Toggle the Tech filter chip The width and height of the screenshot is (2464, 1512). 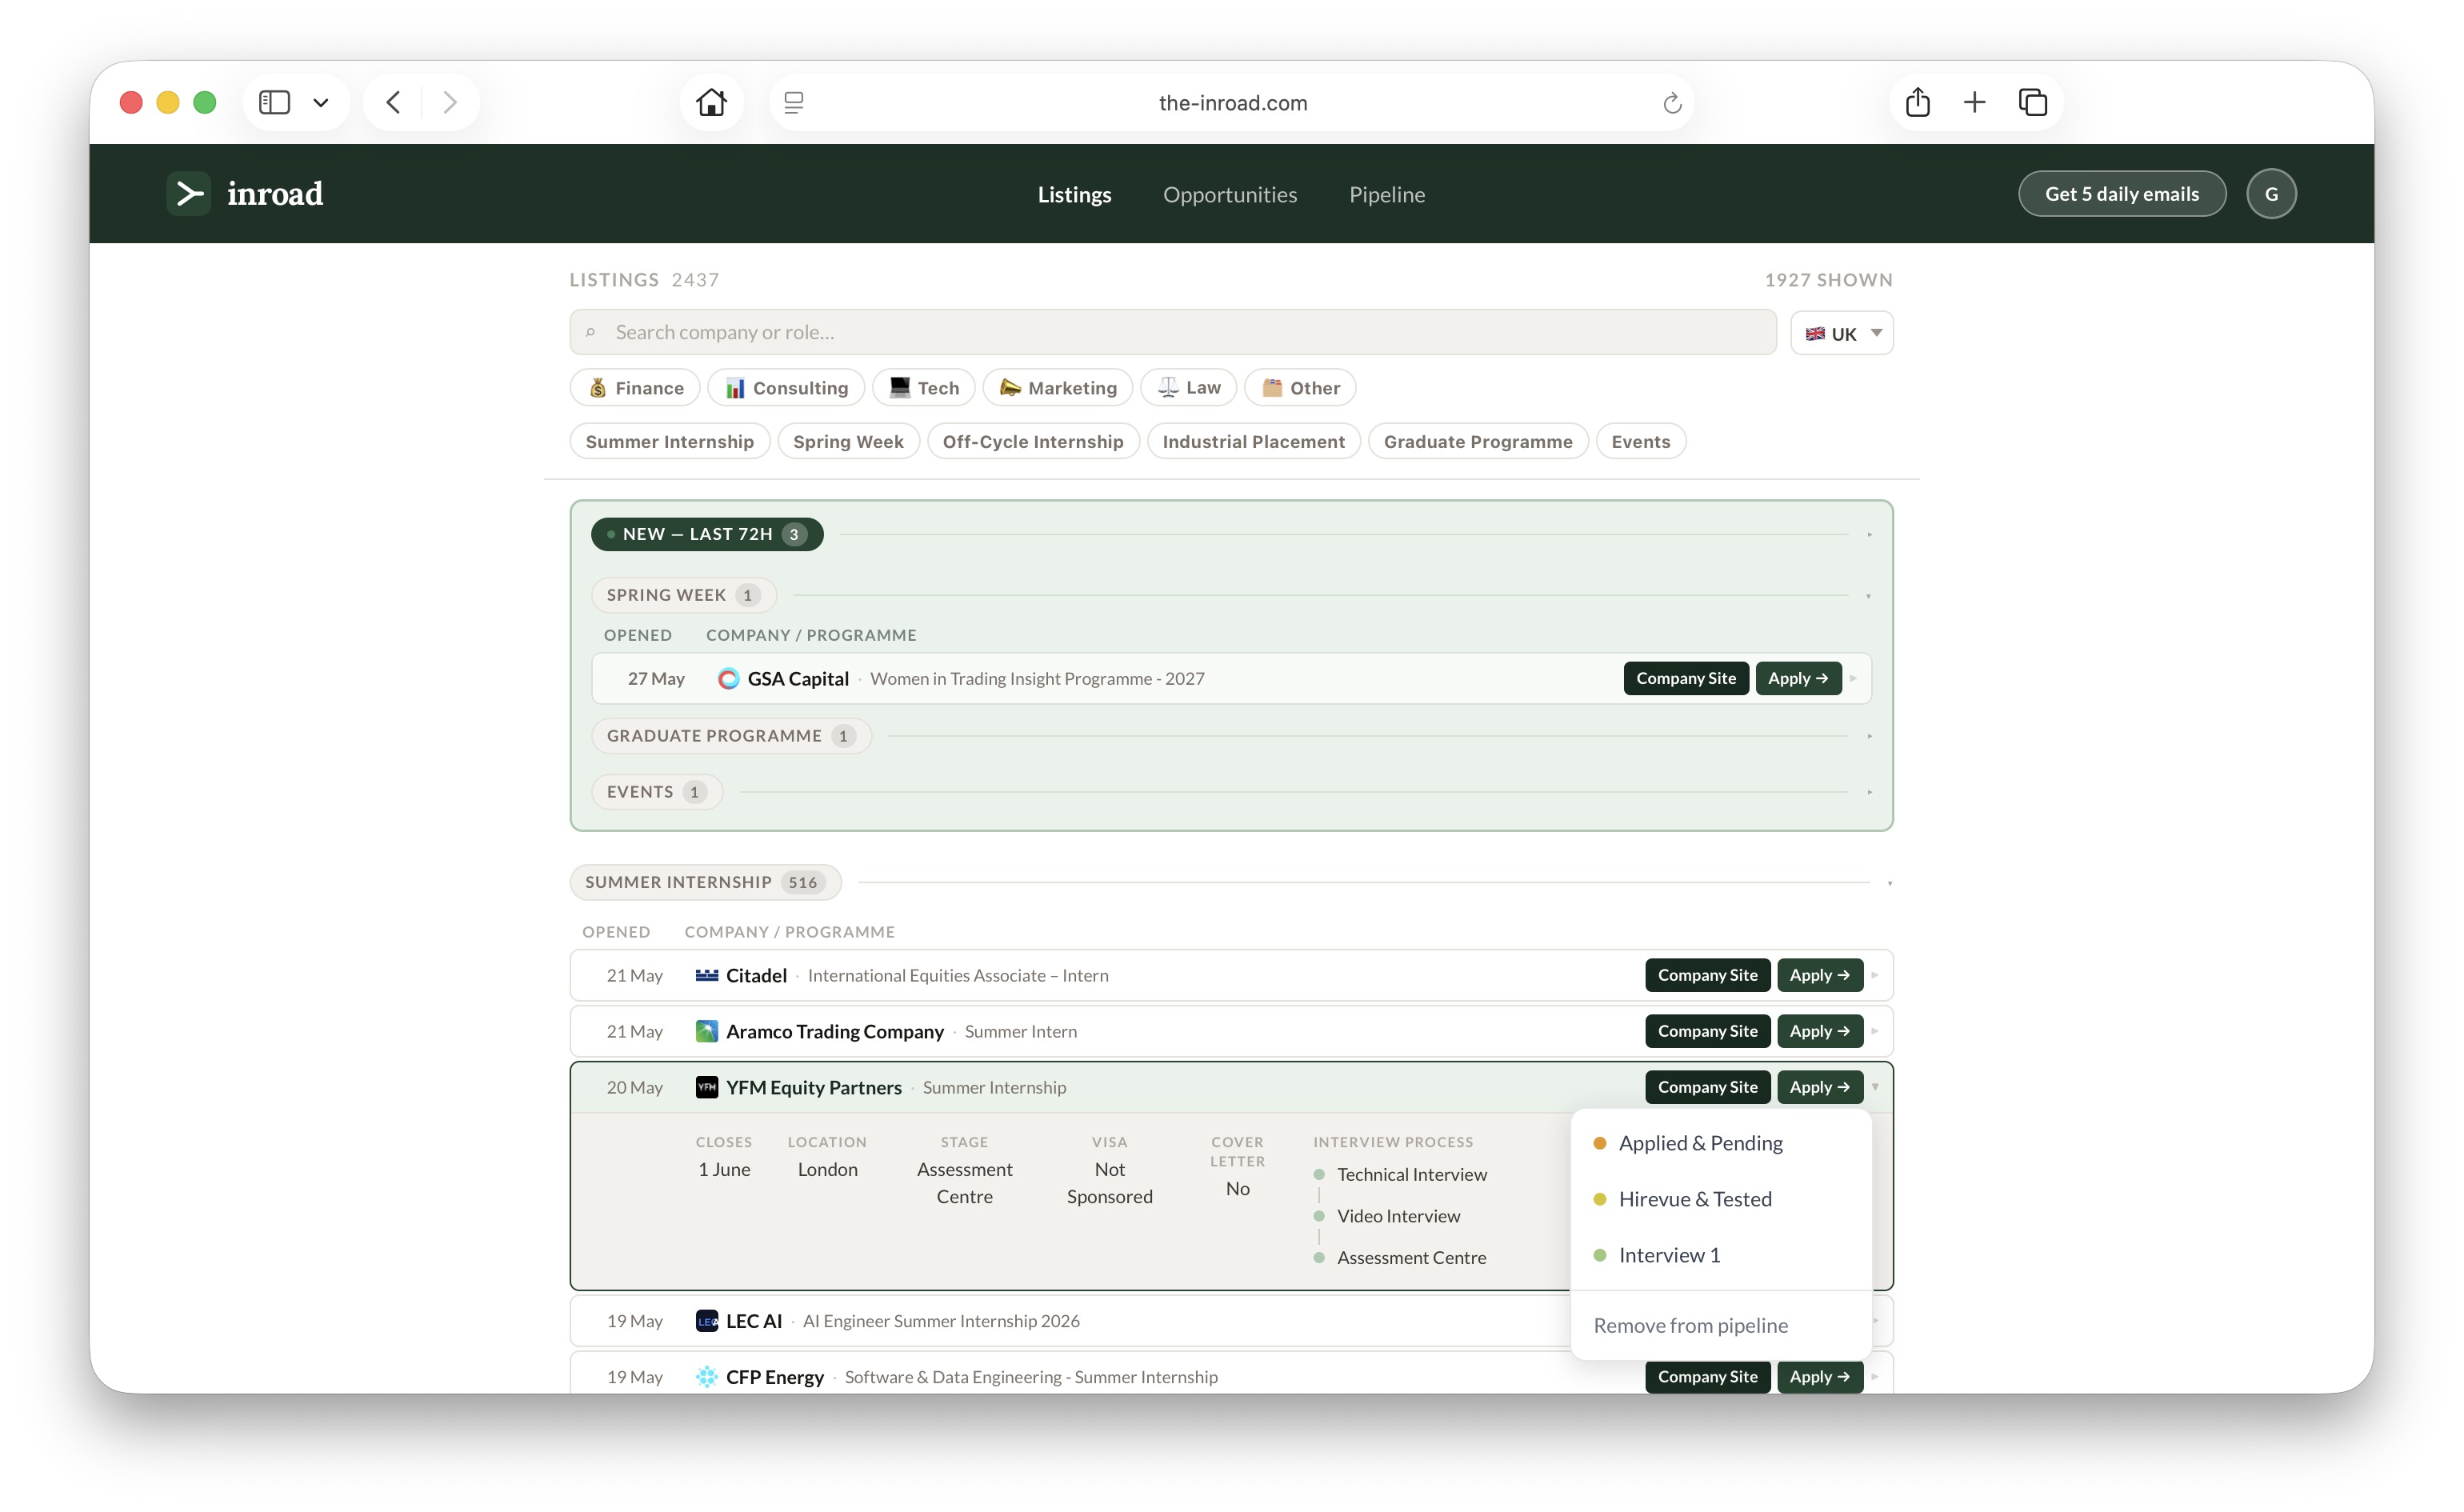point(924,388)
